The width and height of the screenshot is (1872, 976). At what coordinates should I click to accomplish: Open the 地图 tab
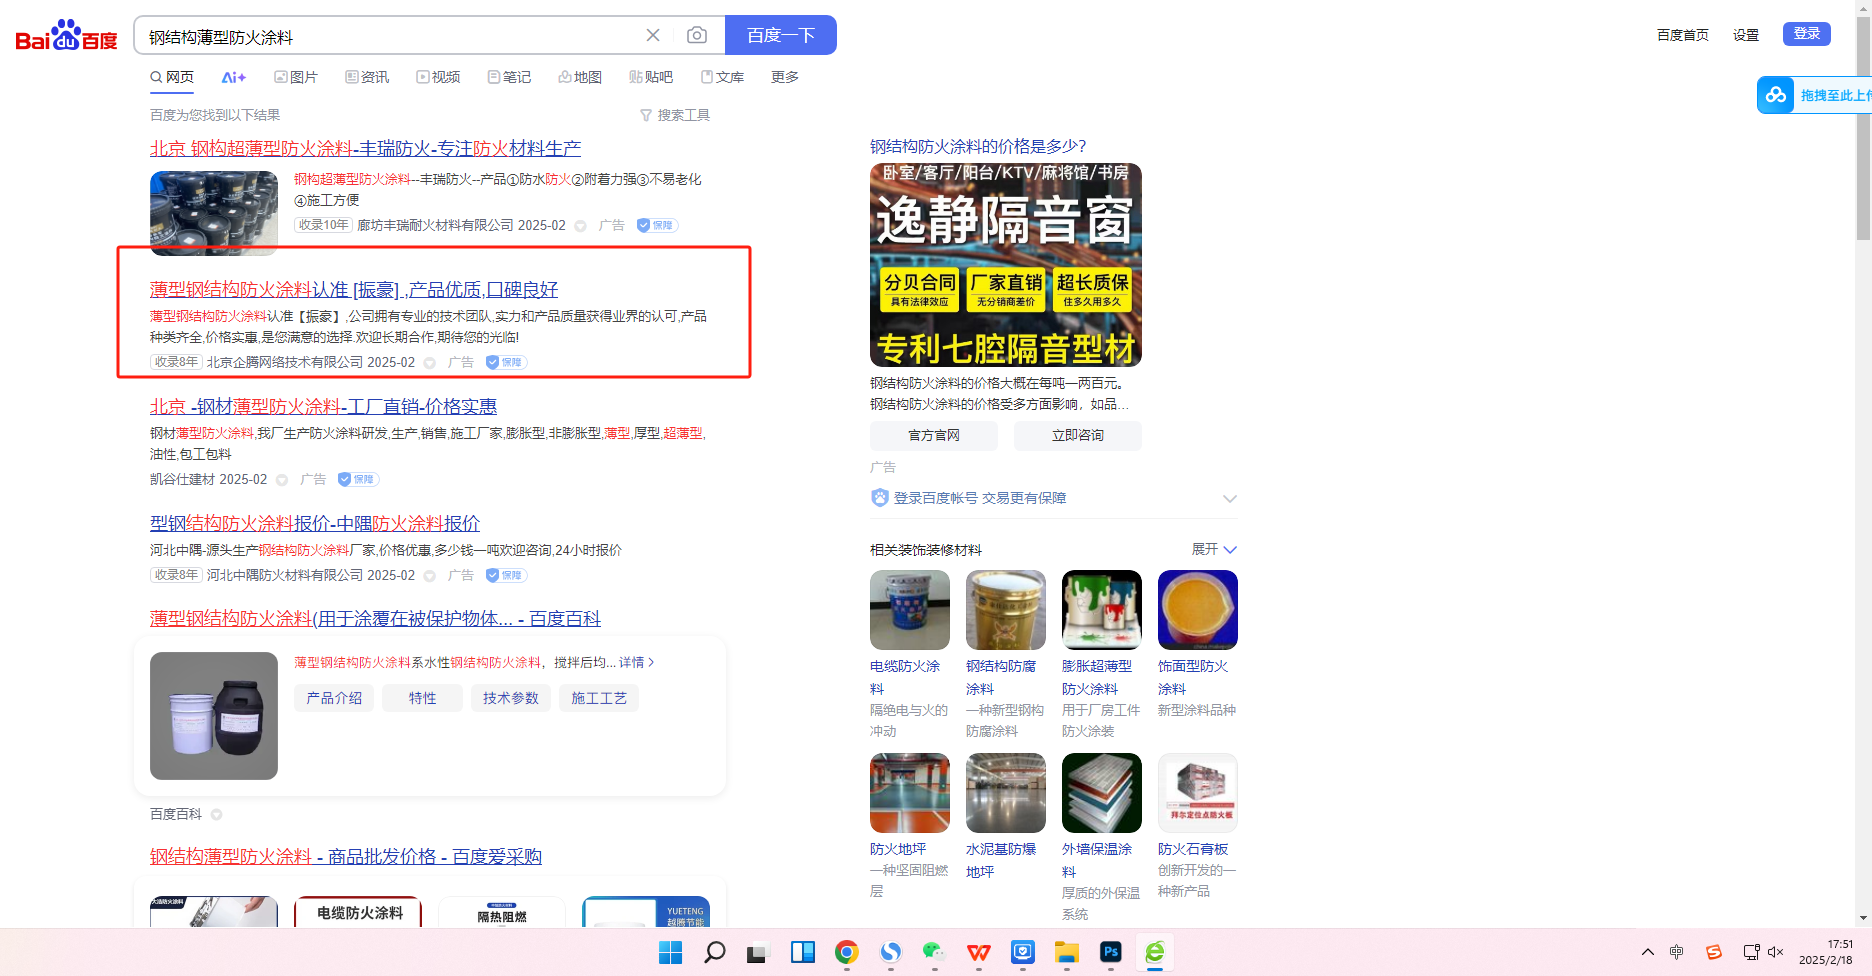(x=580, y=77)
